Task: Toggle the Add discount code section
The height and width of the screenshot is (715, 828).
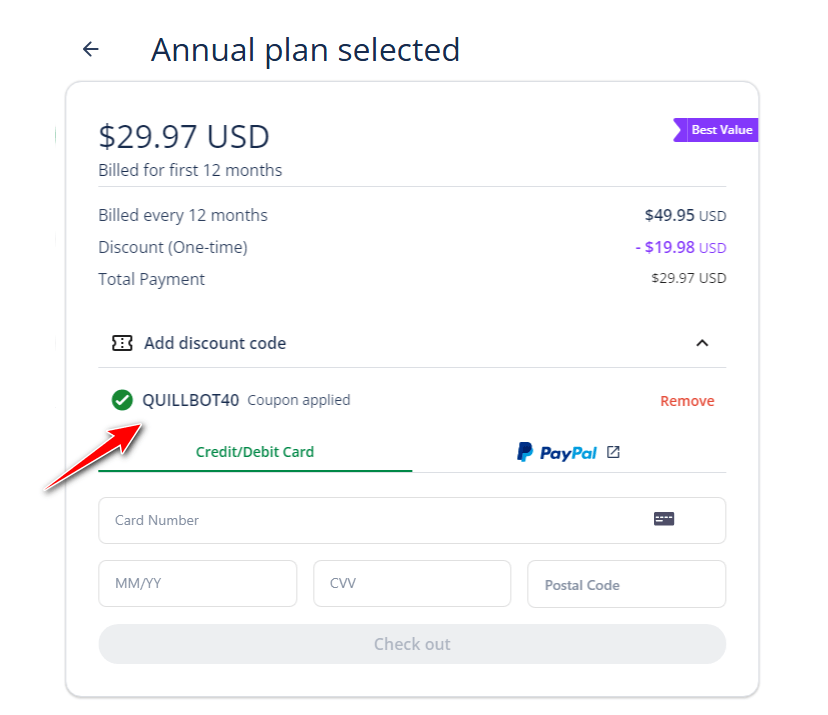Action: click(x=412, y=343)
